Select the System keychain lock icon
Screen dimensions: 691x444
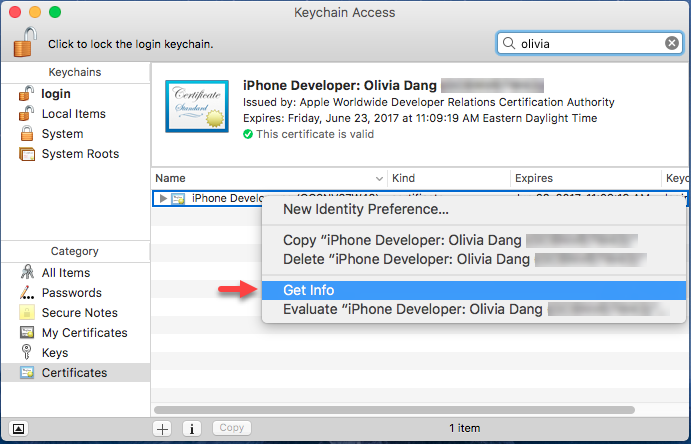coord(25,134)
